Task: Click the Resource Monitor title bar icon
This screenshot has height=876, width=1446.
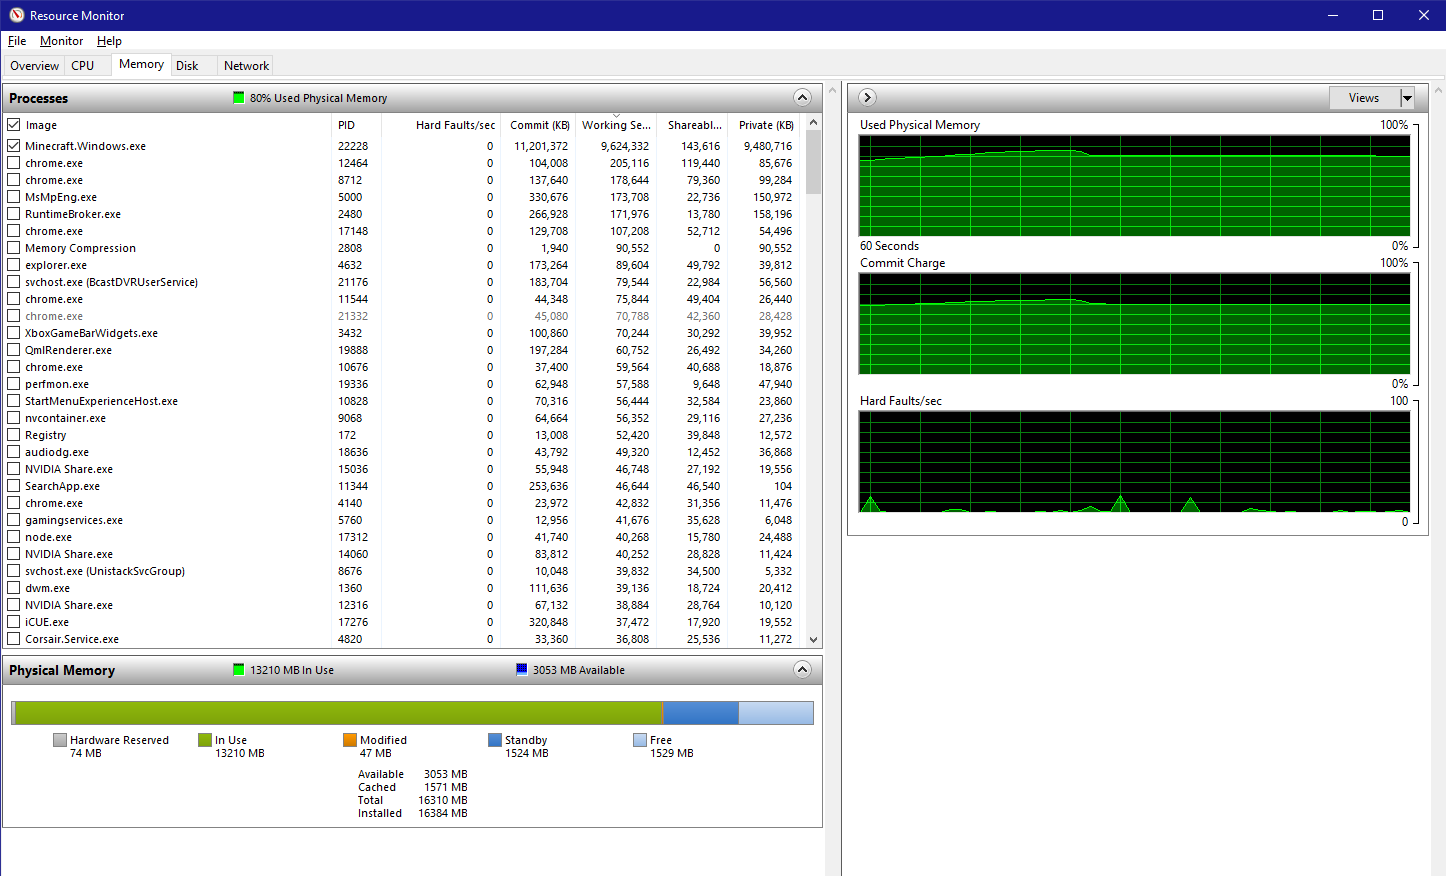Action: click(16, 15)
